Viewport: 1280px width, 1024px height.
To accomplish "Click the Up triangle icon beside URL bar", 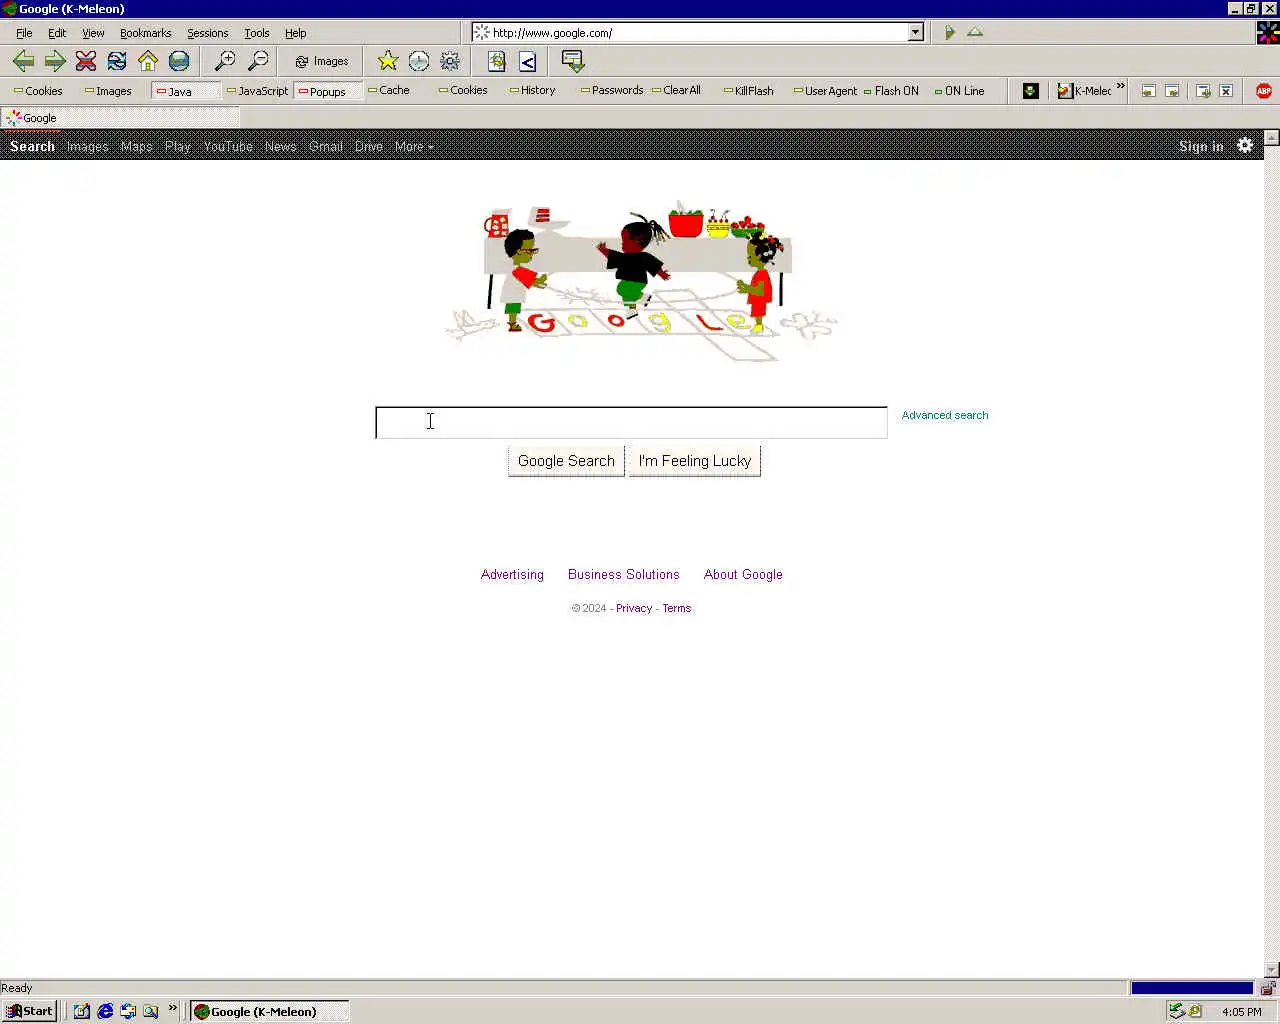I will [x=975, y=33].
